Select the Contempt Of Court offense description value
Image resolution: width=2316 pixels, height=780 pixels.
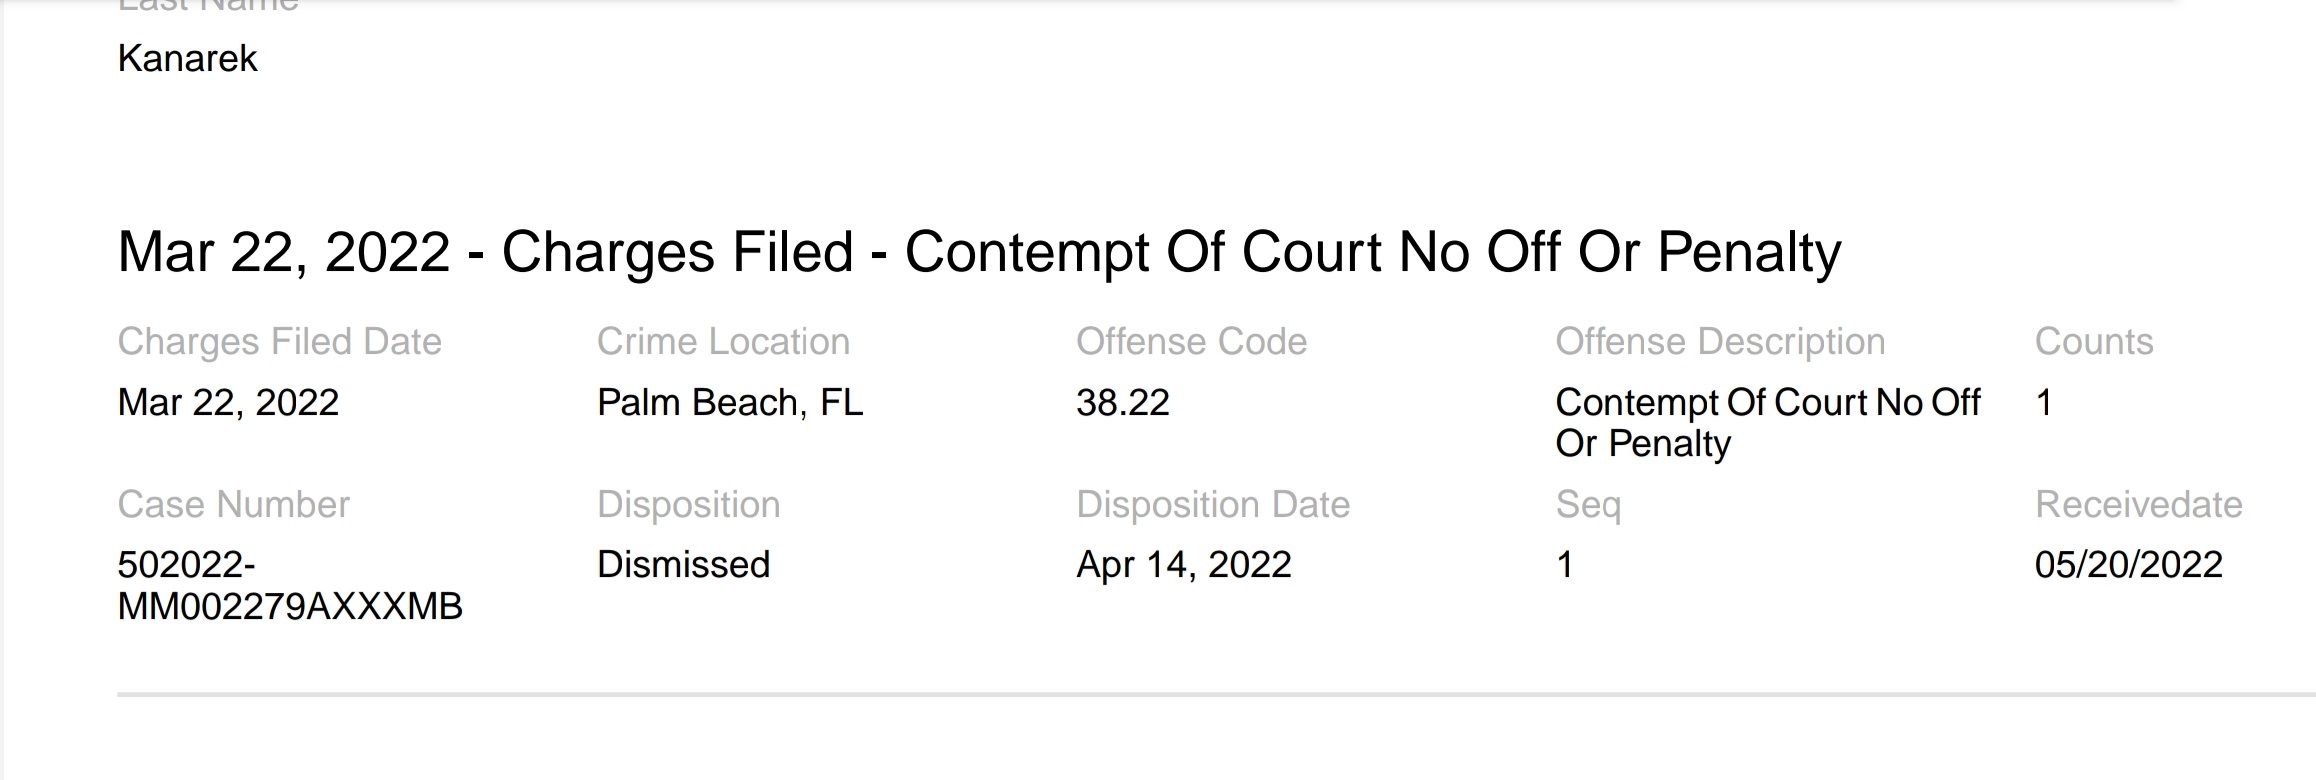1768,423
